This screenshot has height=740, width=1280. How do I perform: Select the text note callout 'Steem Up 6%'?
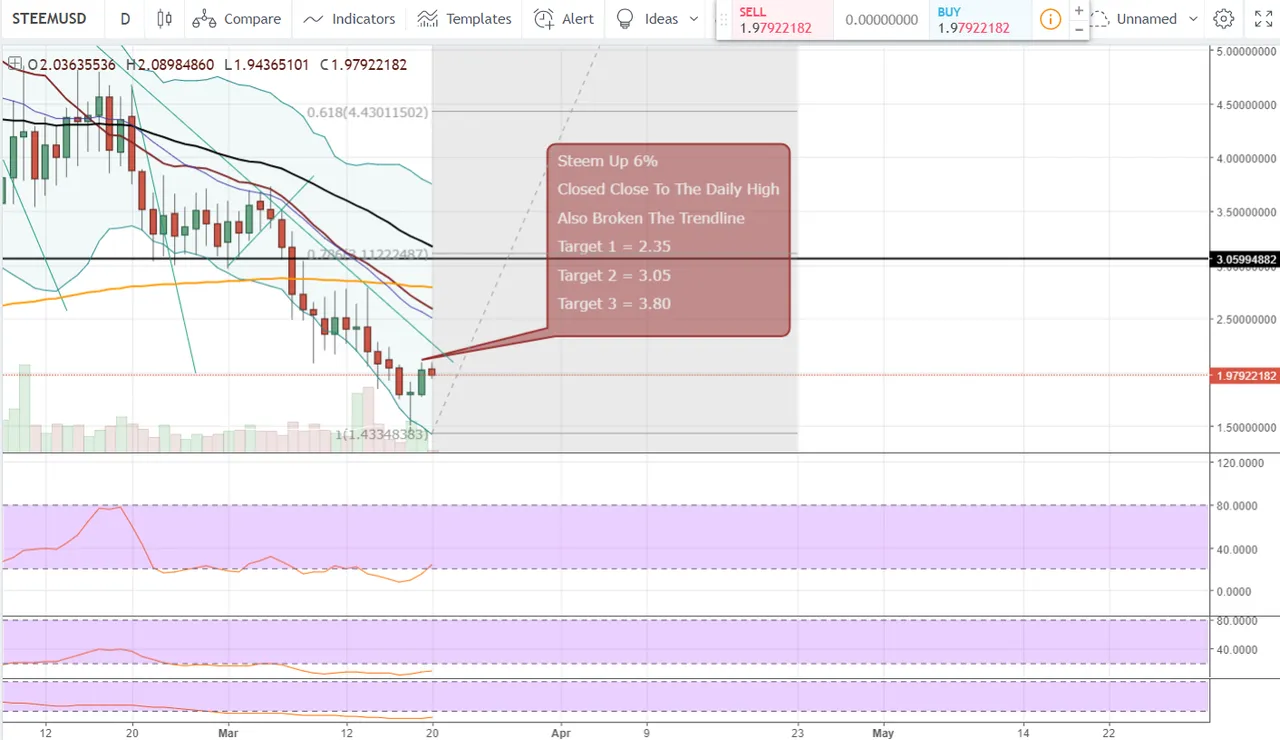tap(668, 240)
